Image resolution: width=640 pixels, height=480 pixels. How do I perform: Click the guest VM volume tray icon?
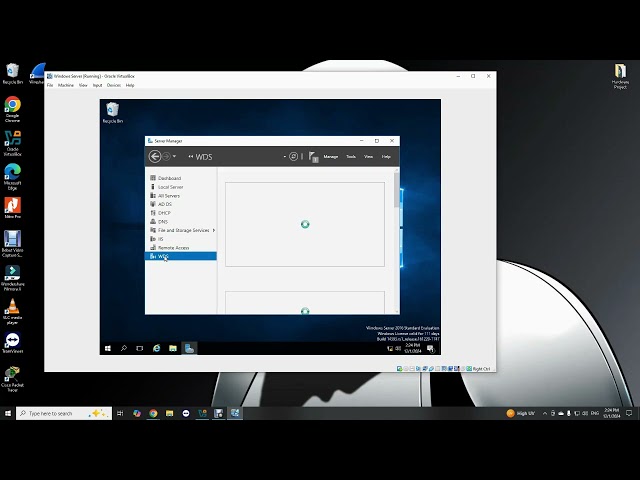tap(398, 349)
